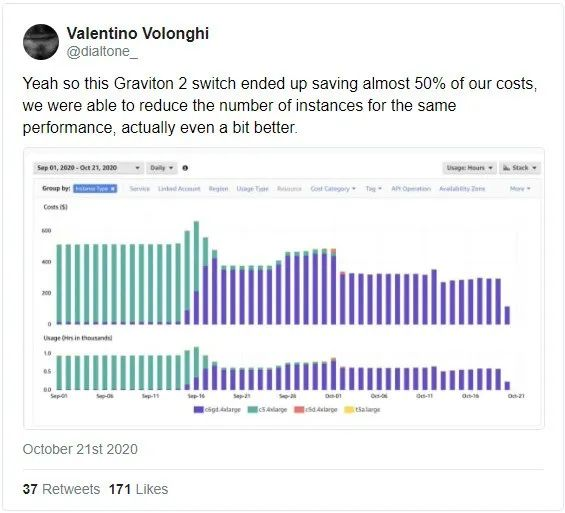Group by Linked Account

tap(179, 188)
